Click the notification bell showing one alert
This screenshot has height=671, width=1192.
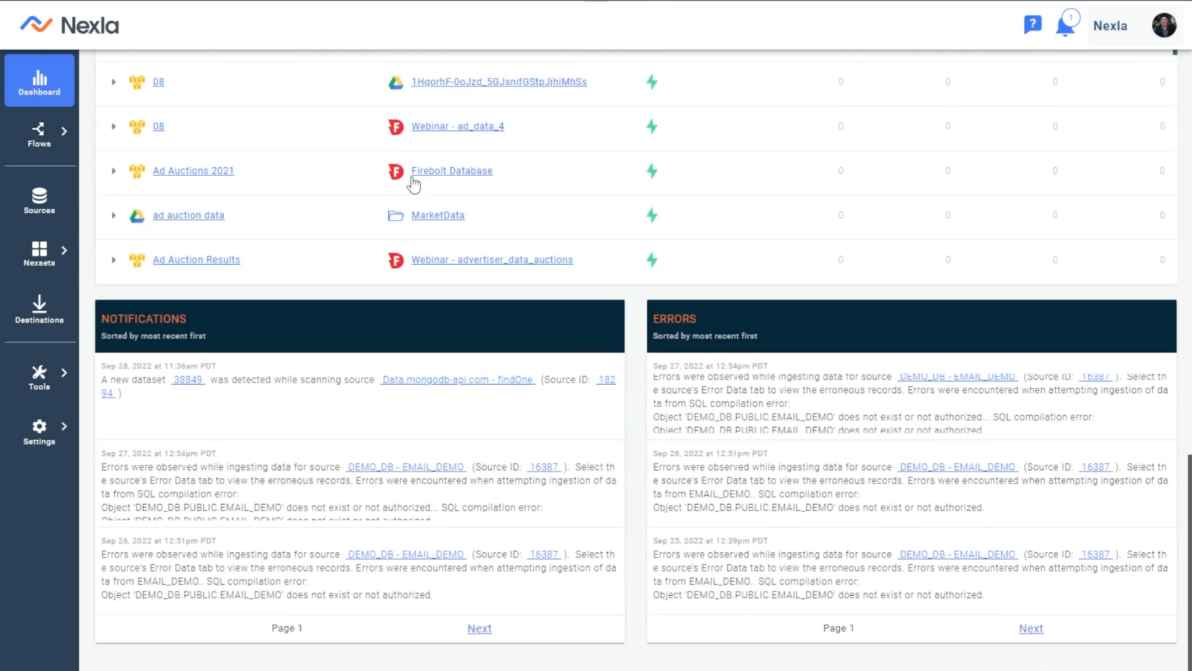tap(1067, 25)
